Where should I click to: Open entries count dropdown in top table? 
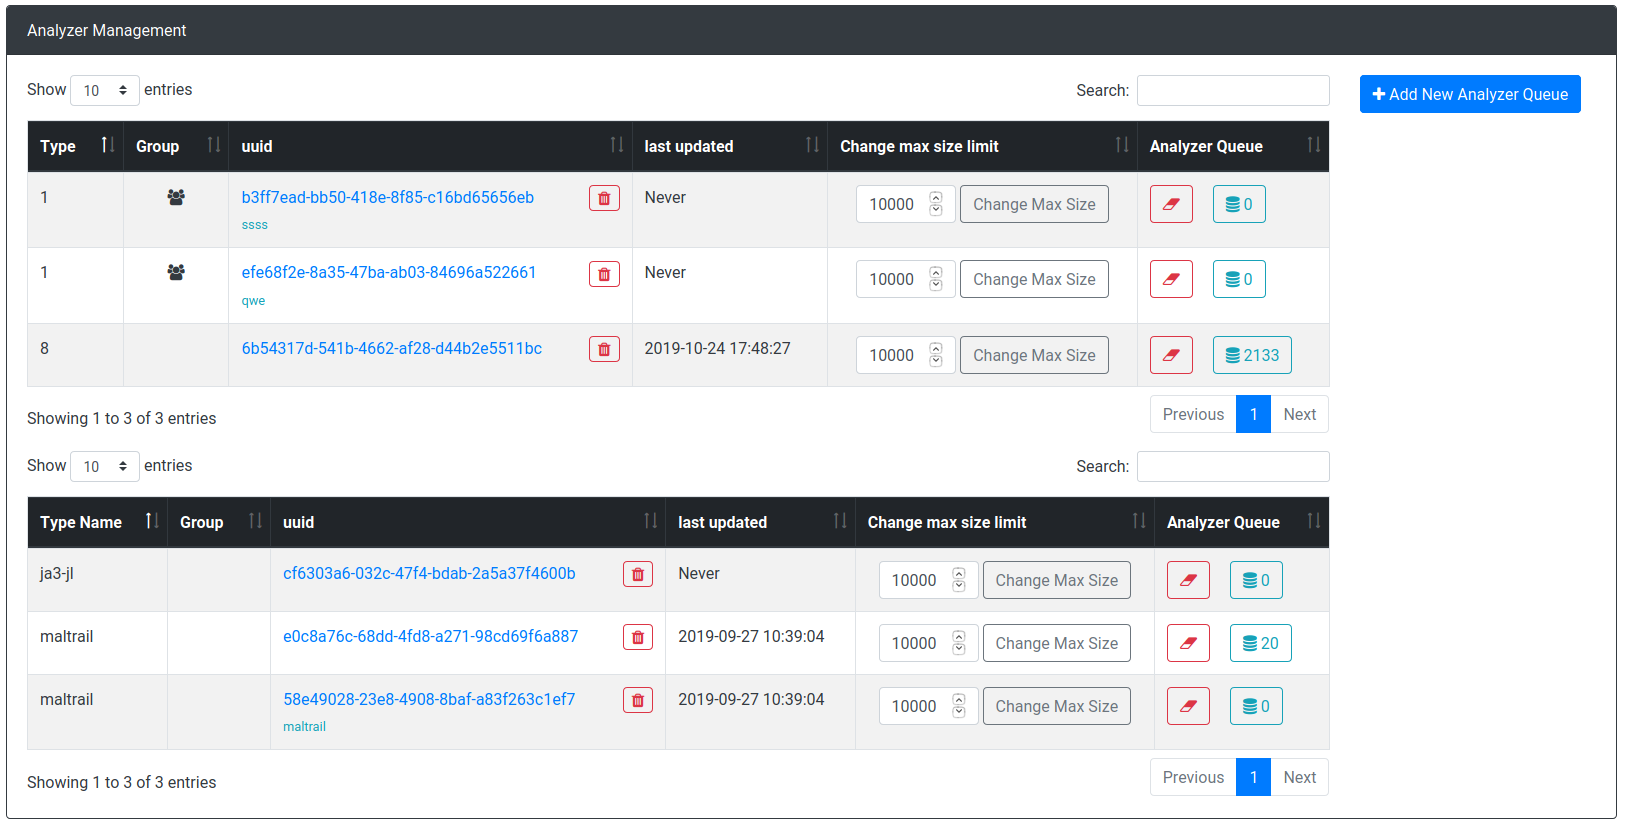tap(105, 90)
